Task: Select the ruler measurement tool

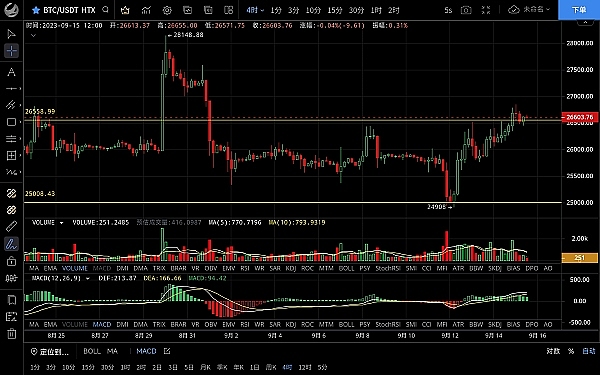Action: [x=11, y=227]
